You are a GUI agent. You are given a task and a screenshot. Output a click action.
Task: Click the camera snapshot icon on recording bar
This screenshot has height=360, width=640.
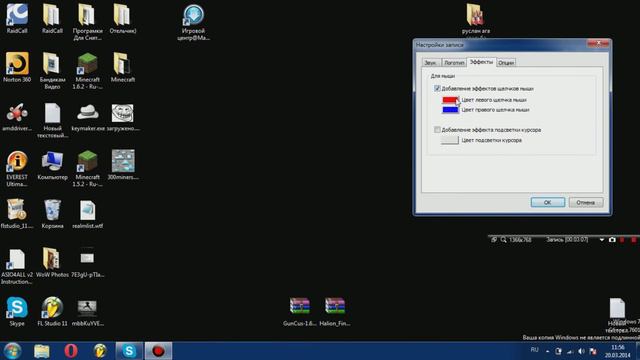click(612, 240)
